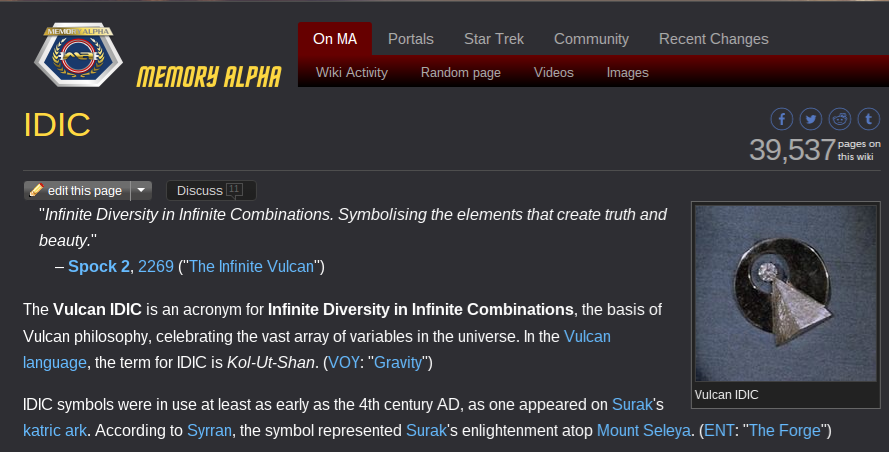Follow the Surak's link before katric ark
The image size is (889, 452).
coord(633,404)
